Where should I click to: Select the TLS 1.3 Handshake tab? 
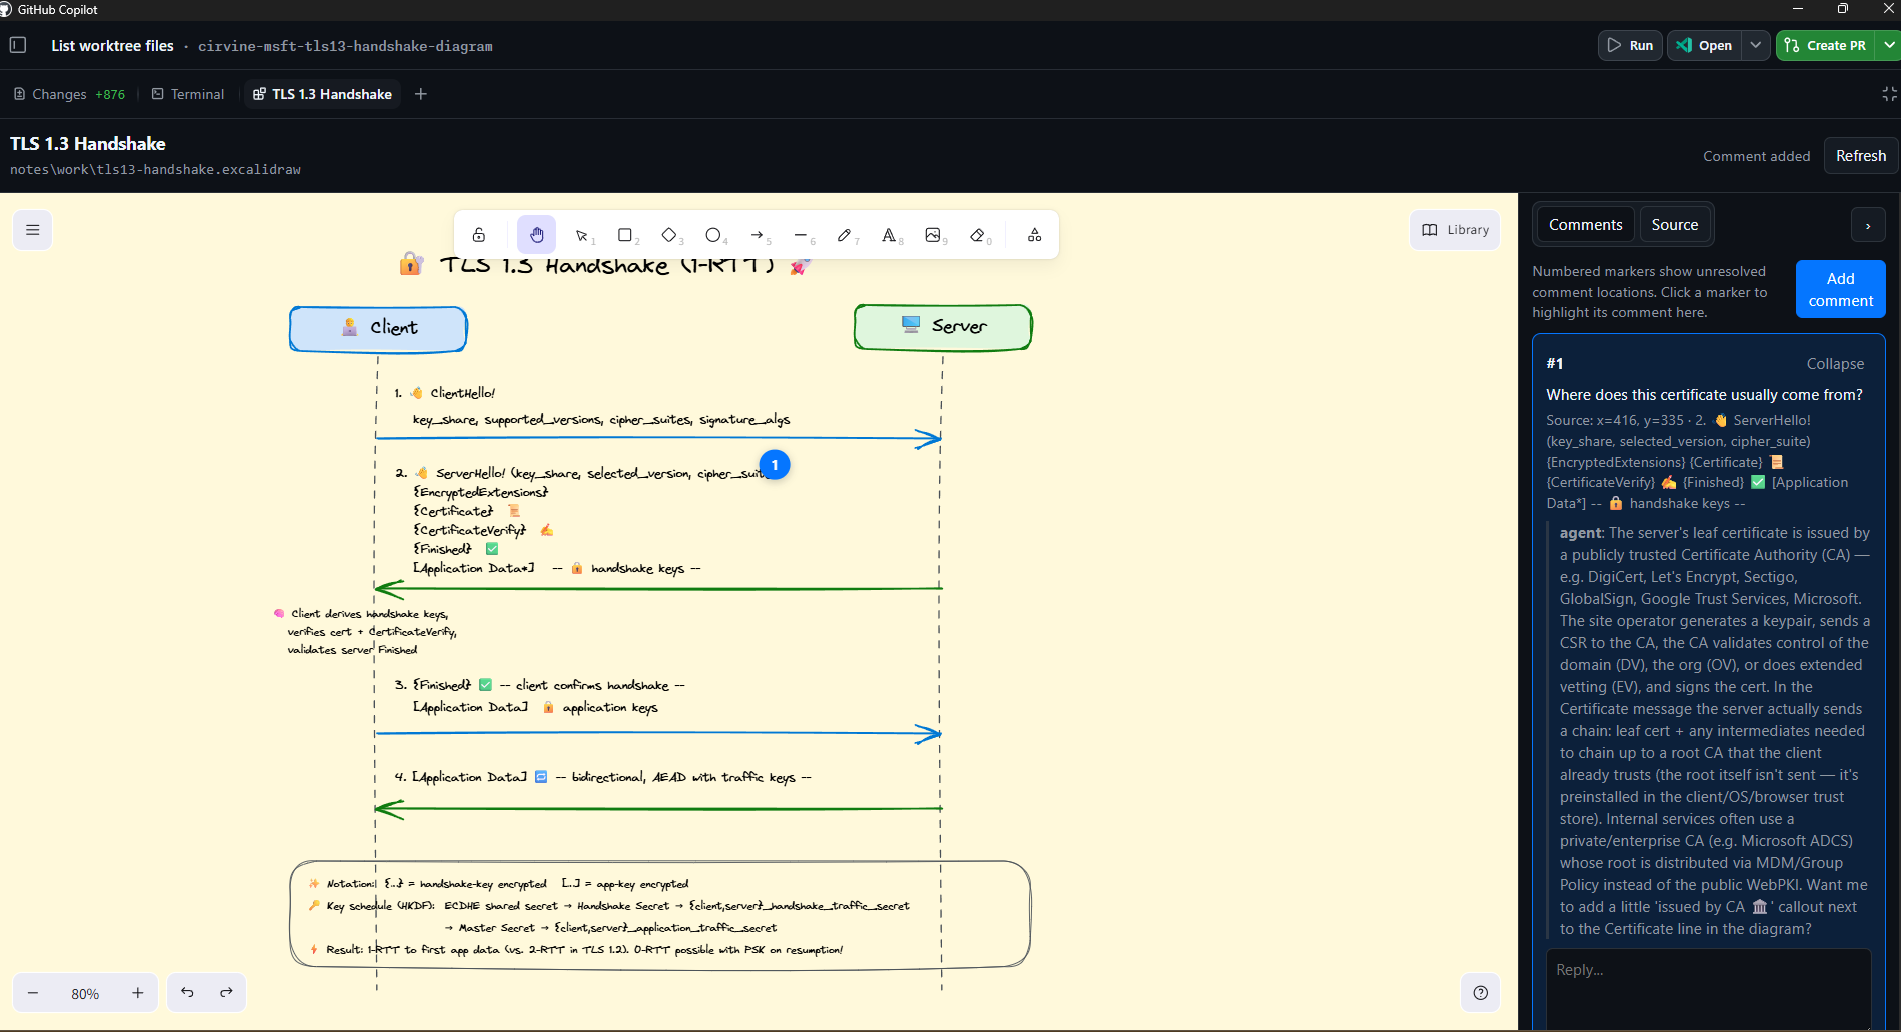322,94
